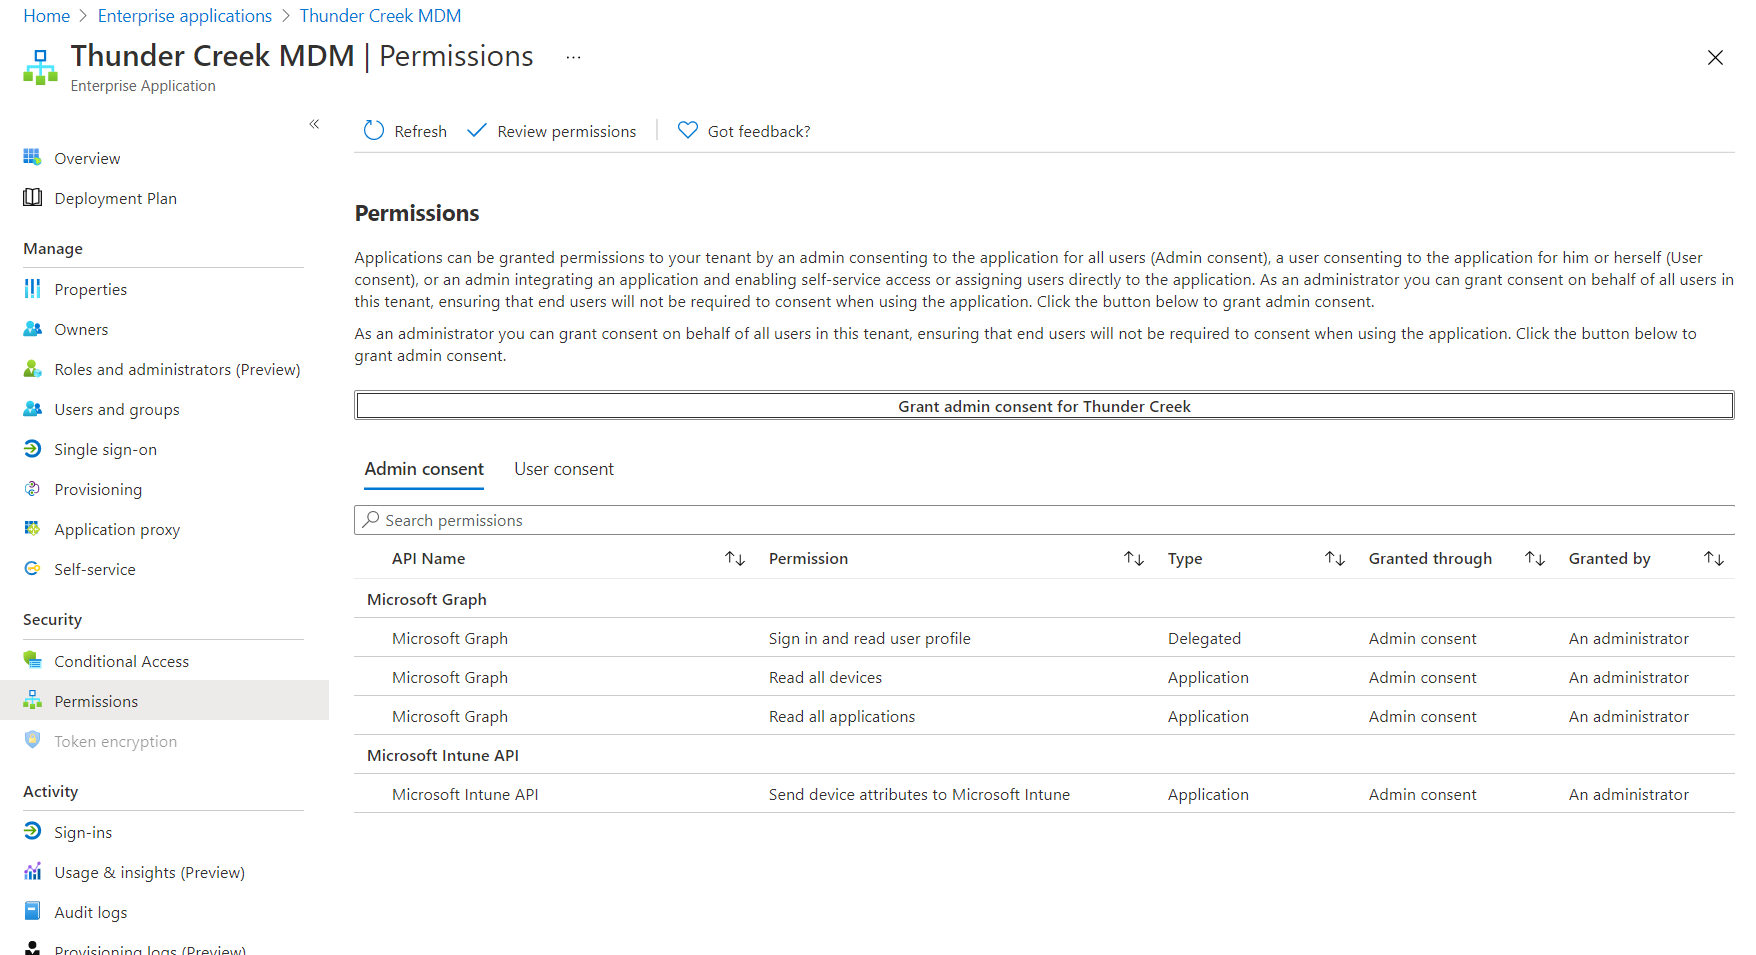Open Users and groups in sidebar
This screenshot has width=1756, height=955.
pos(117,409)
